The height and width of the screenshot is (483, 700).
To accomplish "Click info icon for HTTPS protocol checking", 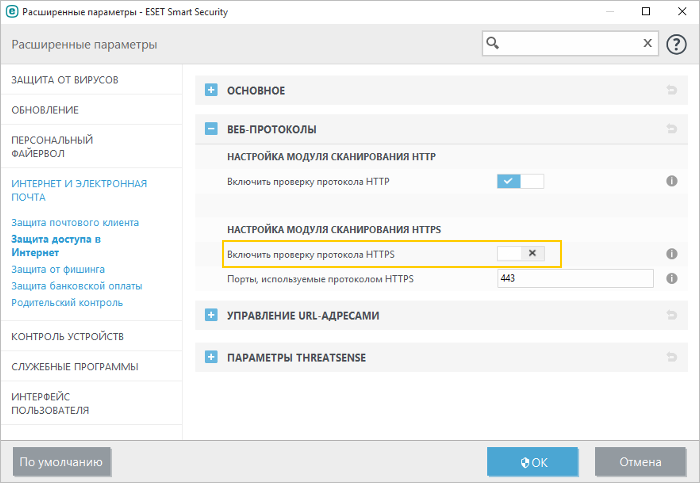I will [x=672, y=254].
